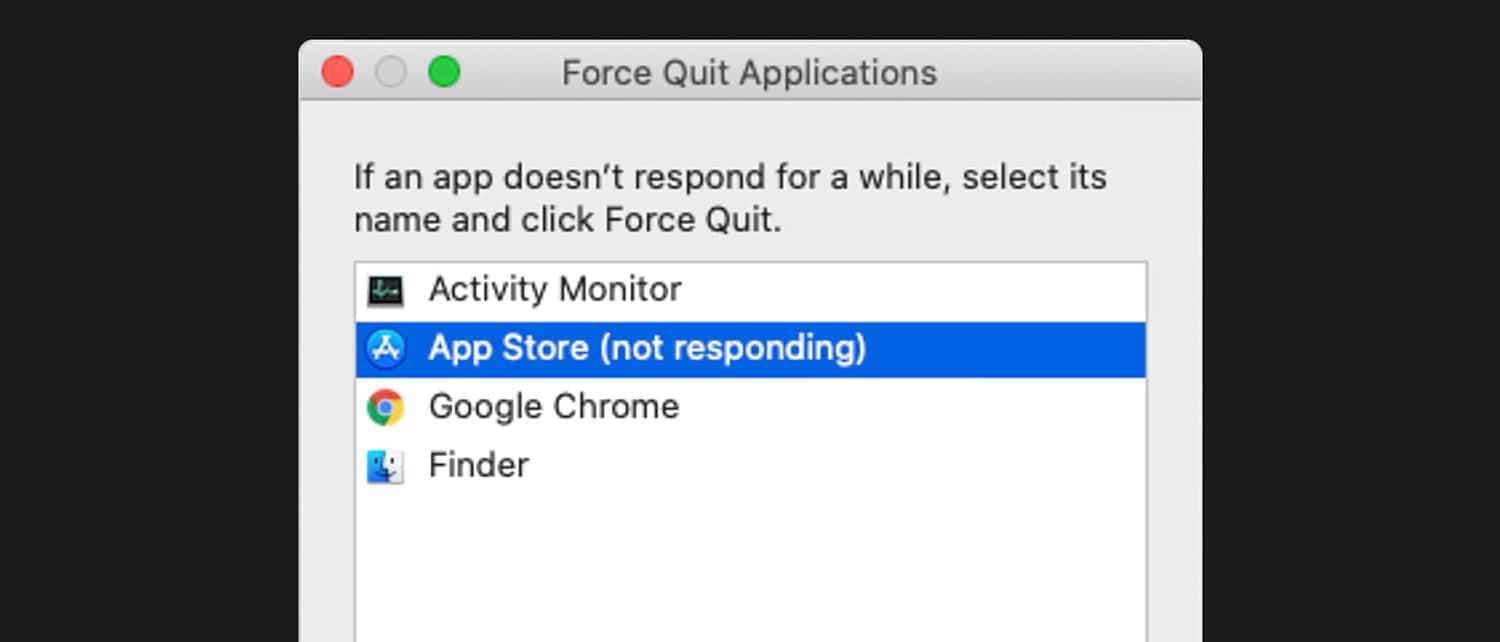Viewport: 1500px width, 642px height.
Task: Click the Google Chrome logo icon
Action: (385, 407)
